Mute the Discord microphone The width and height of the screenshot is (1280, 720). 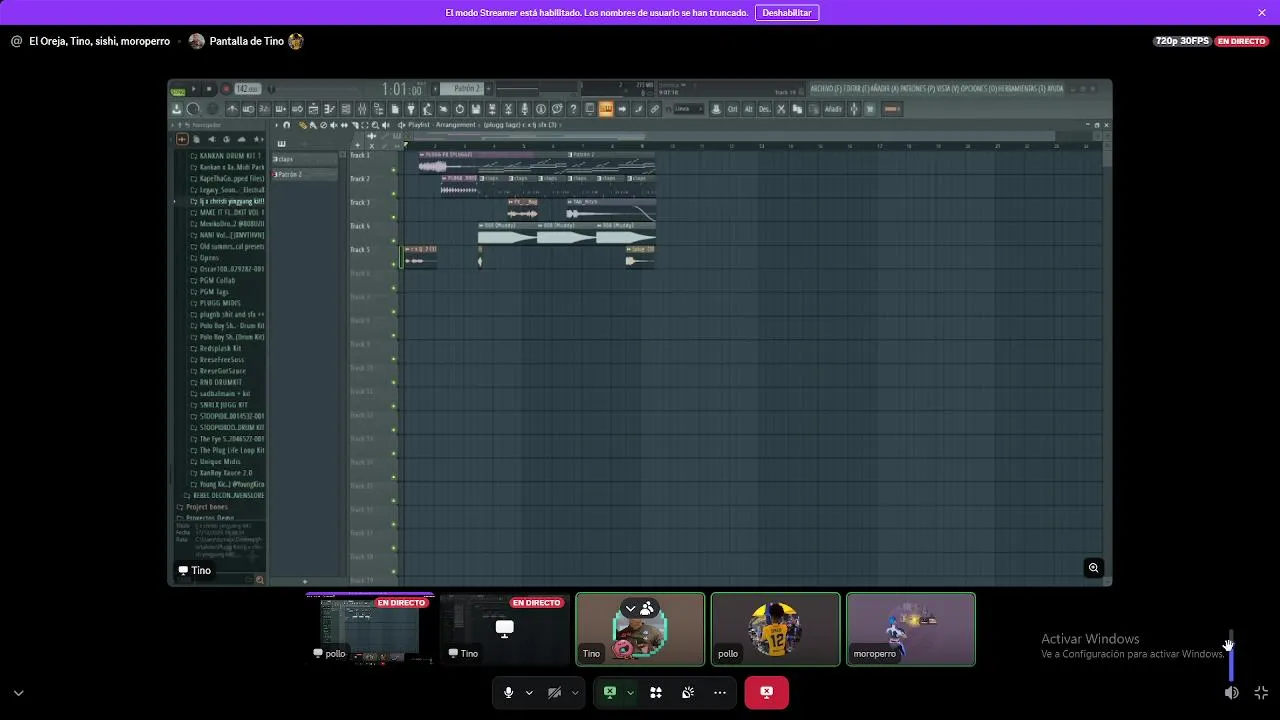click(508, 692)
